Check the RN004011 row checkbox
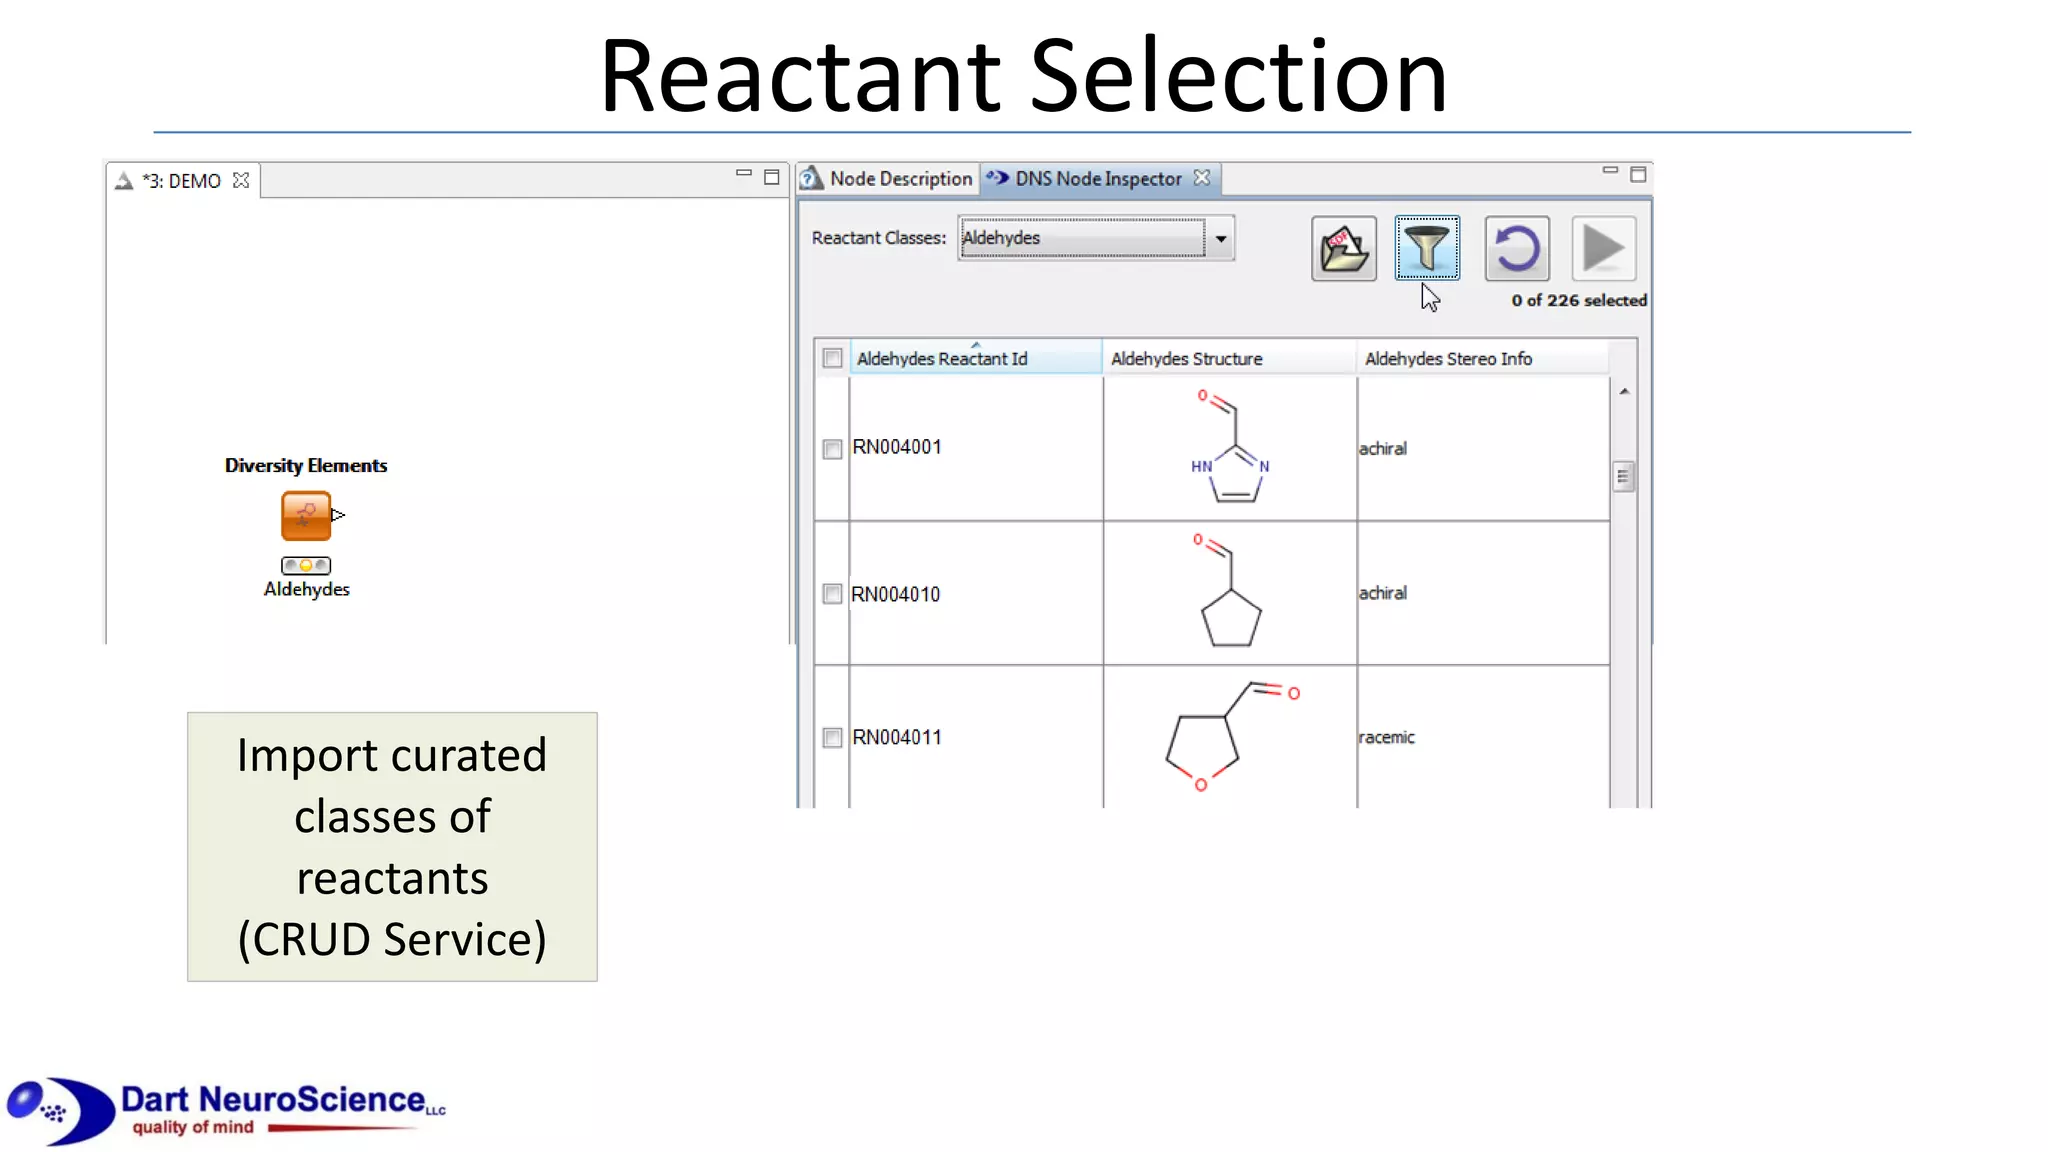 tap(832, 738)
